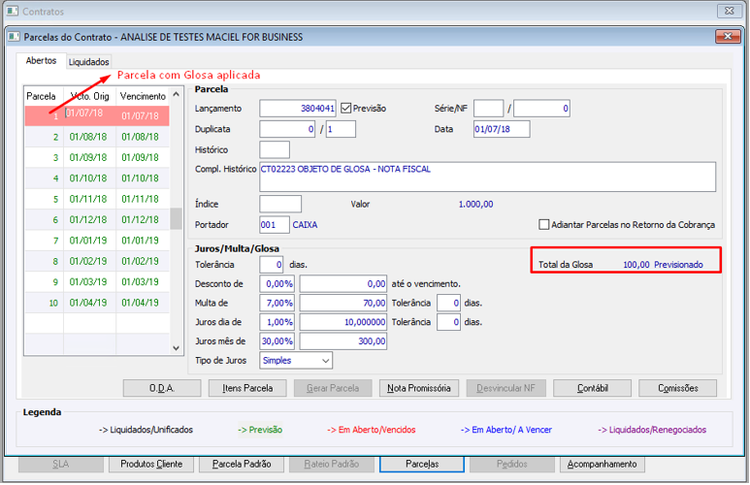Click the Juros dia Tolerância dias field

pos(449,322)
